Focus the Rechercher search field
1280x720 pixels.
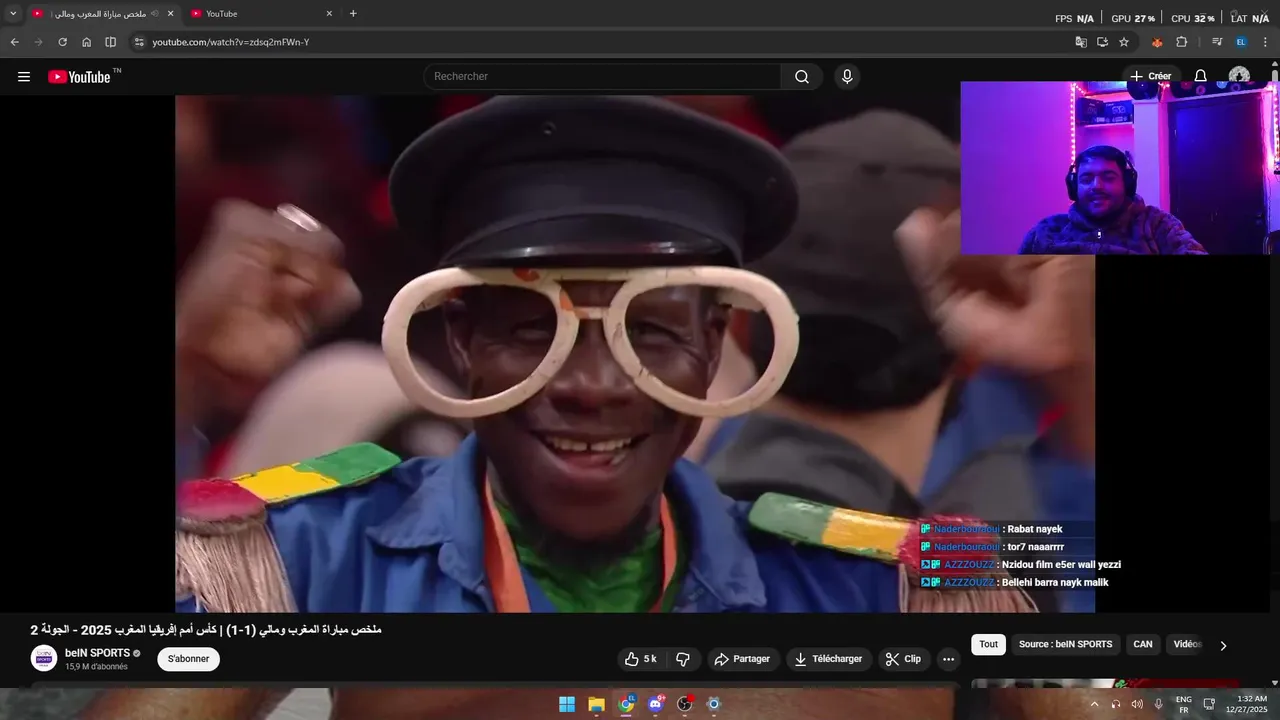[x=603, y=77]
